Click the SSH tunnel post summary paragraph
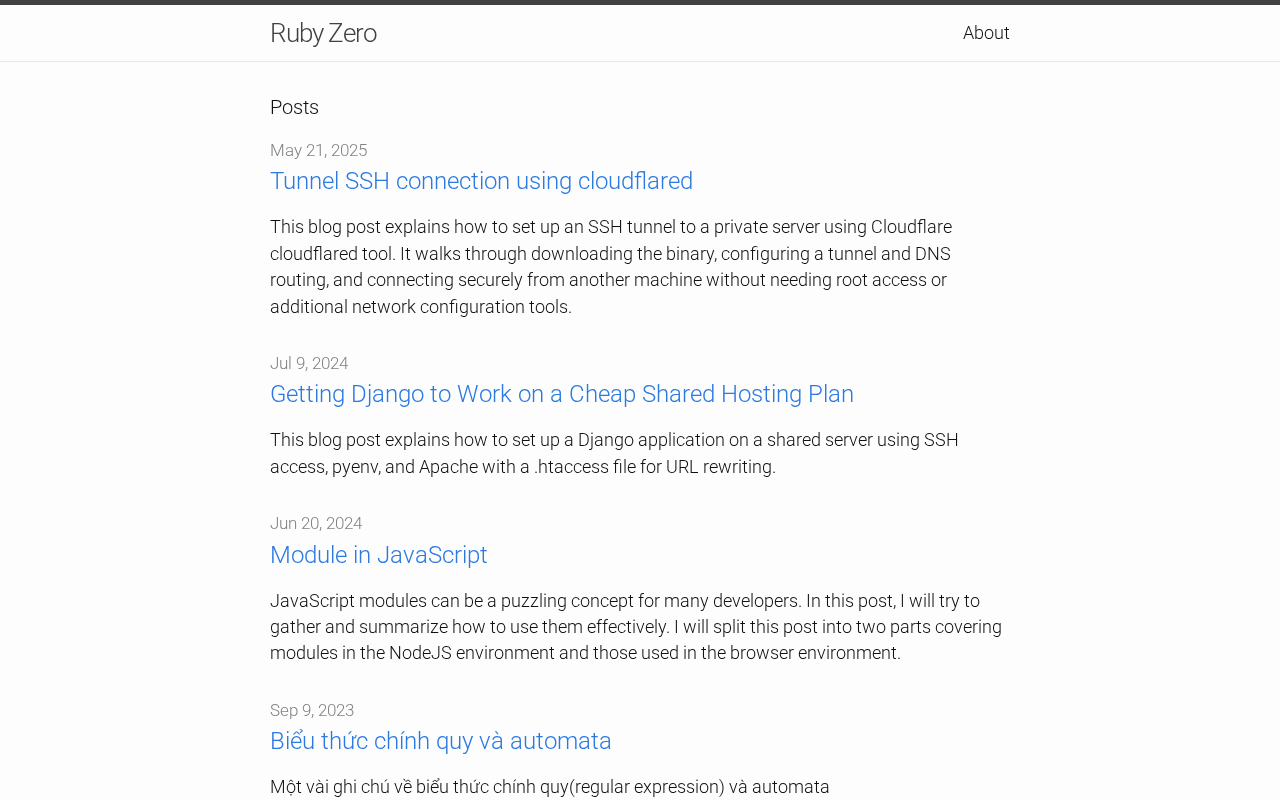1280x800 pixels. pyautogui.click(x=610, y=267)
